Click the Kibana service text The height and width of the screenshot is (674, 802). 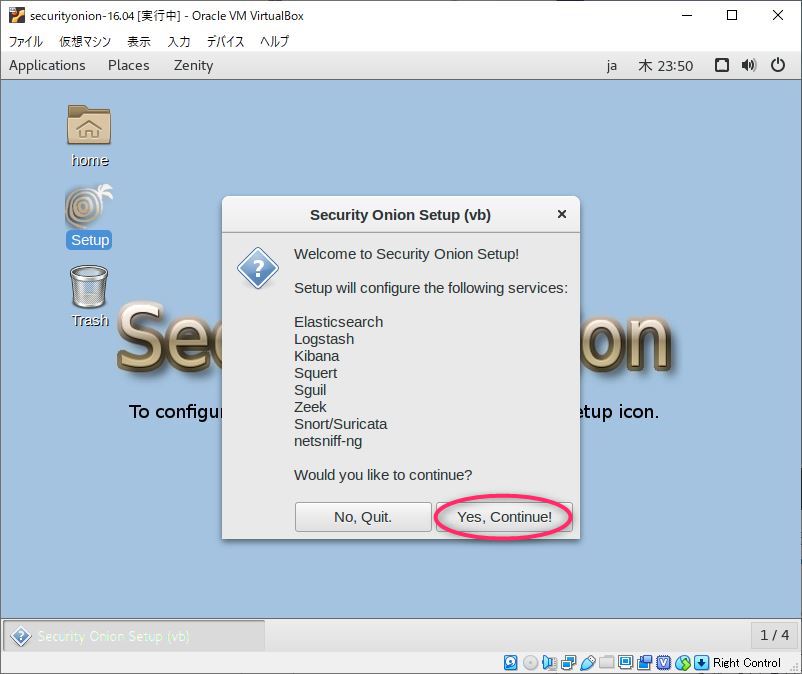tap(316, 355)
